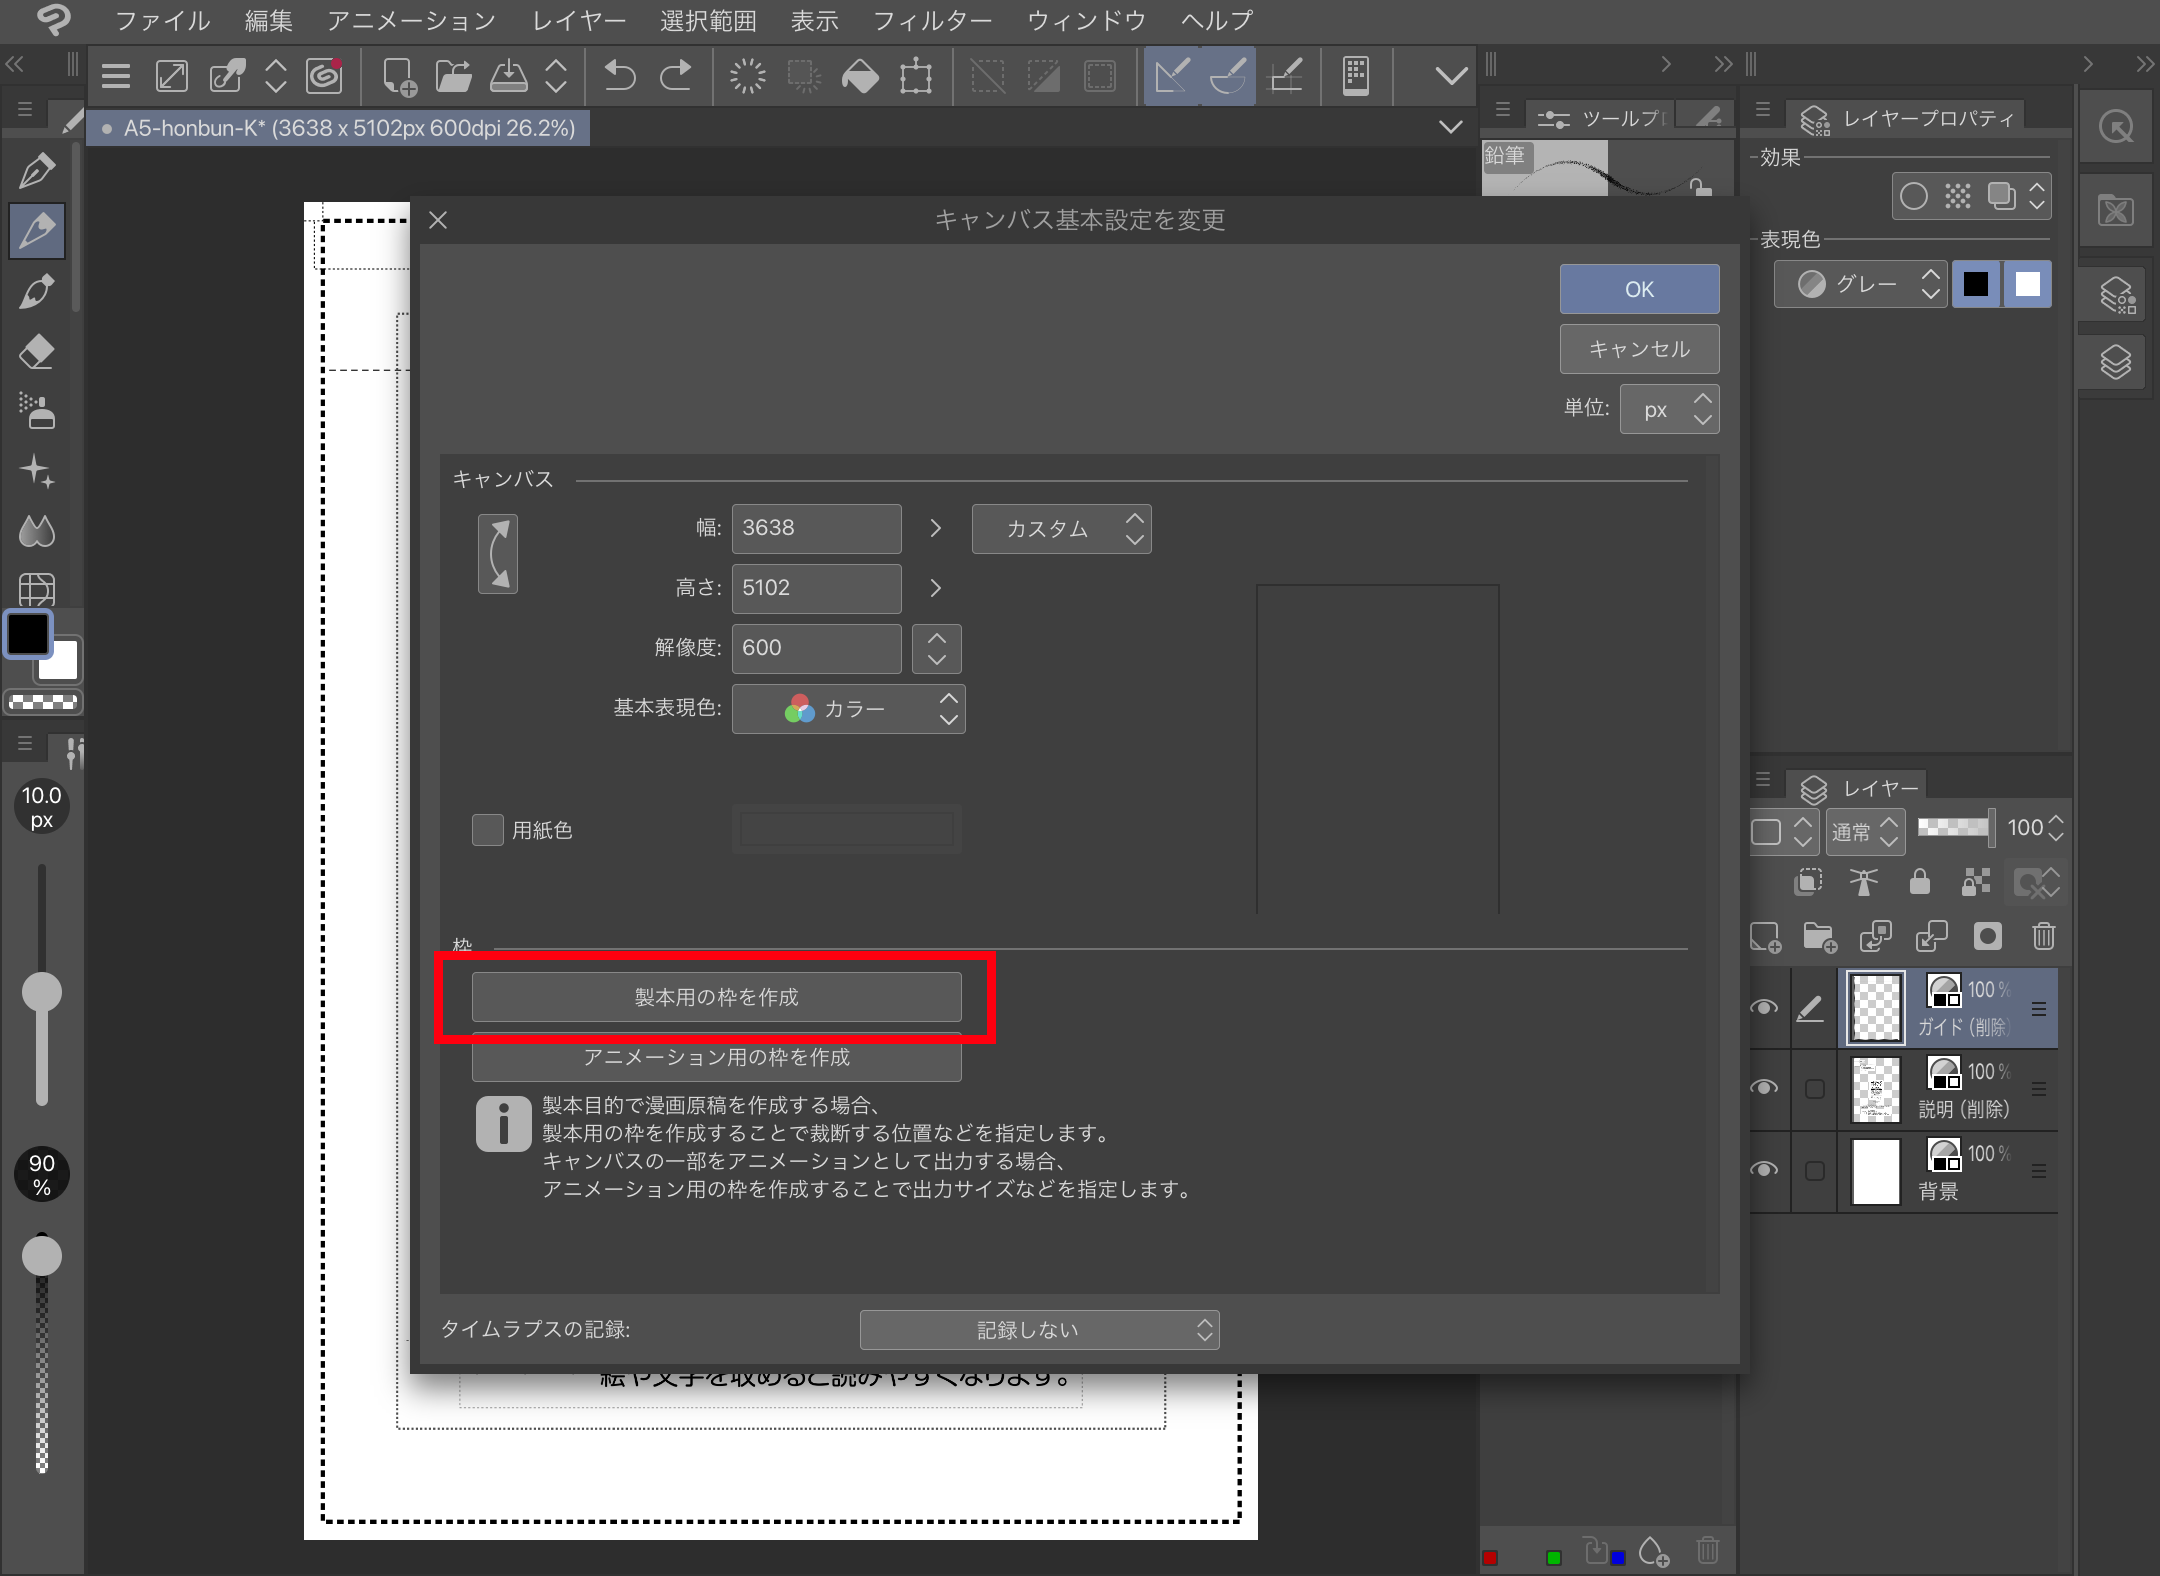Open the 解像度 preset stepper dropdown
This screenshot has height=1576, width=2160.
click(x=936, y=649)
